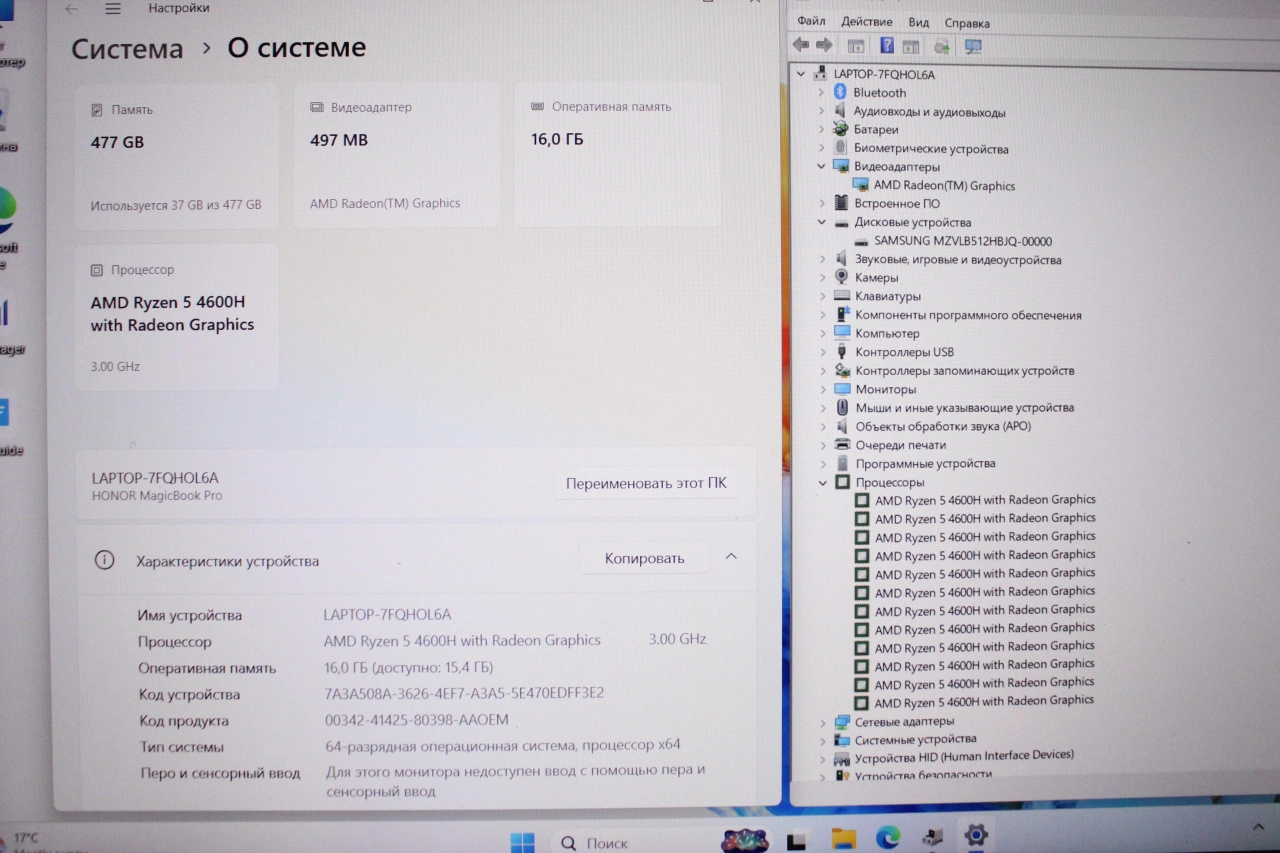
Task: Open the Действие menu
Action: (867, 22)
